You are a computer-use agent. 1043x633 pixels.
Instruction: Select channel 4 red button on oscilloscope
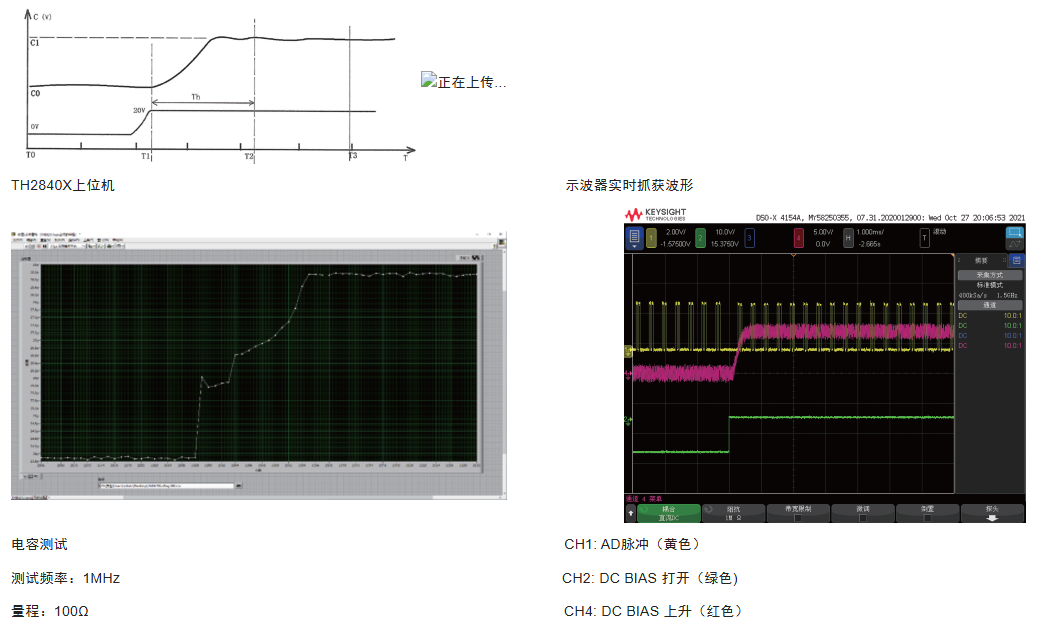click(x=799, y=238)
